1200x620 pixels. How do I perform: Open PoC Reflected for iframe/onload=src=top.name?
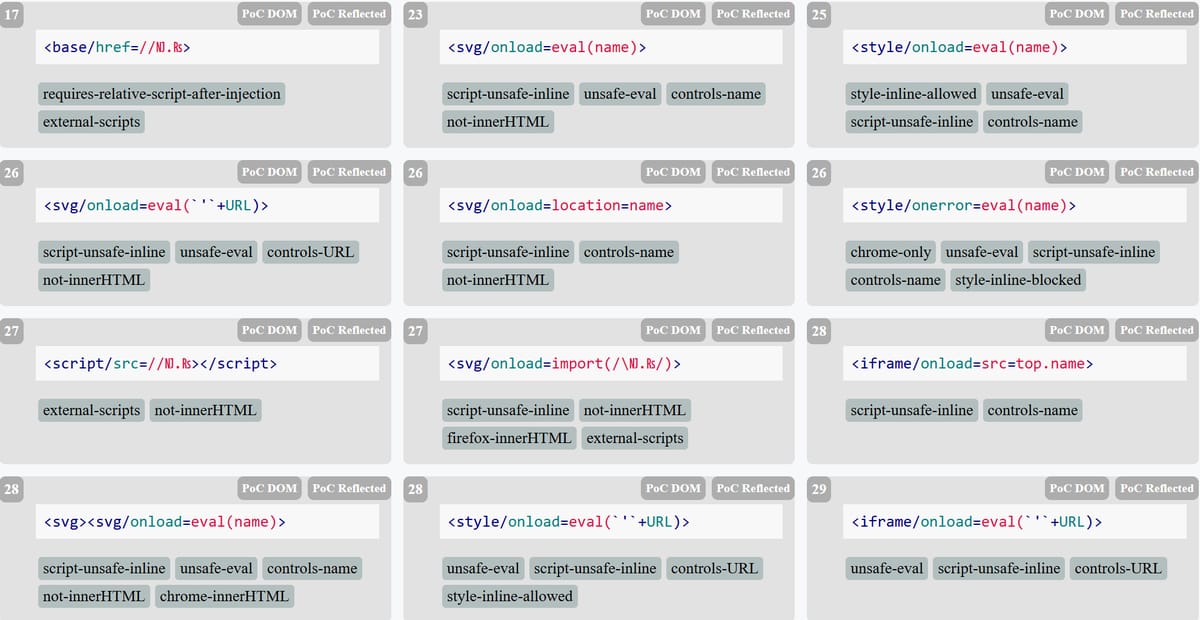tap(1157, 330)
